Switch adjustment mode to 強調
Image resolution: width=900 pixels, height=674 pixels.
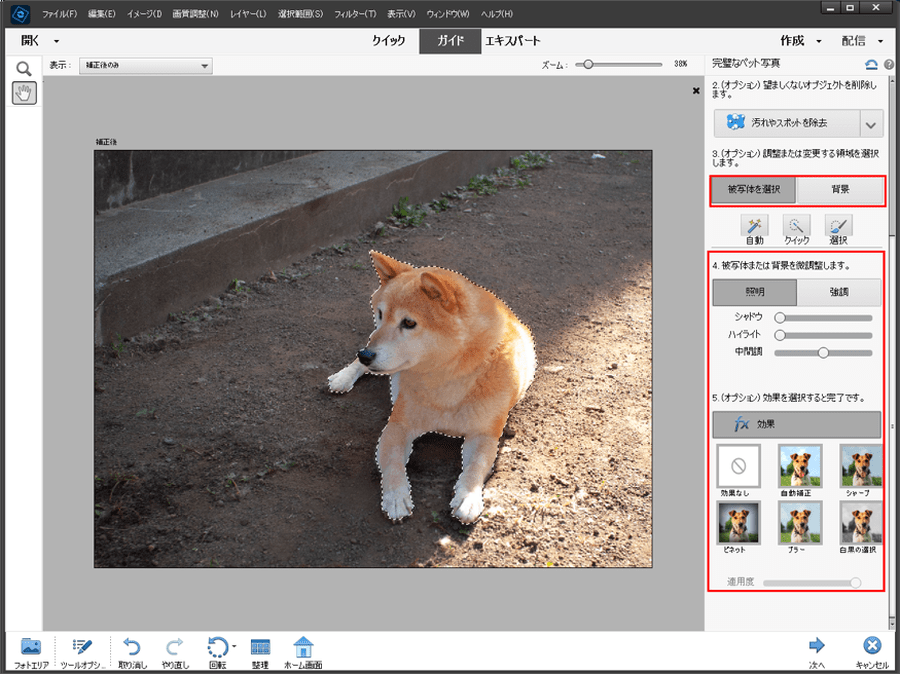pyautogui.click(x=839, y=292)
